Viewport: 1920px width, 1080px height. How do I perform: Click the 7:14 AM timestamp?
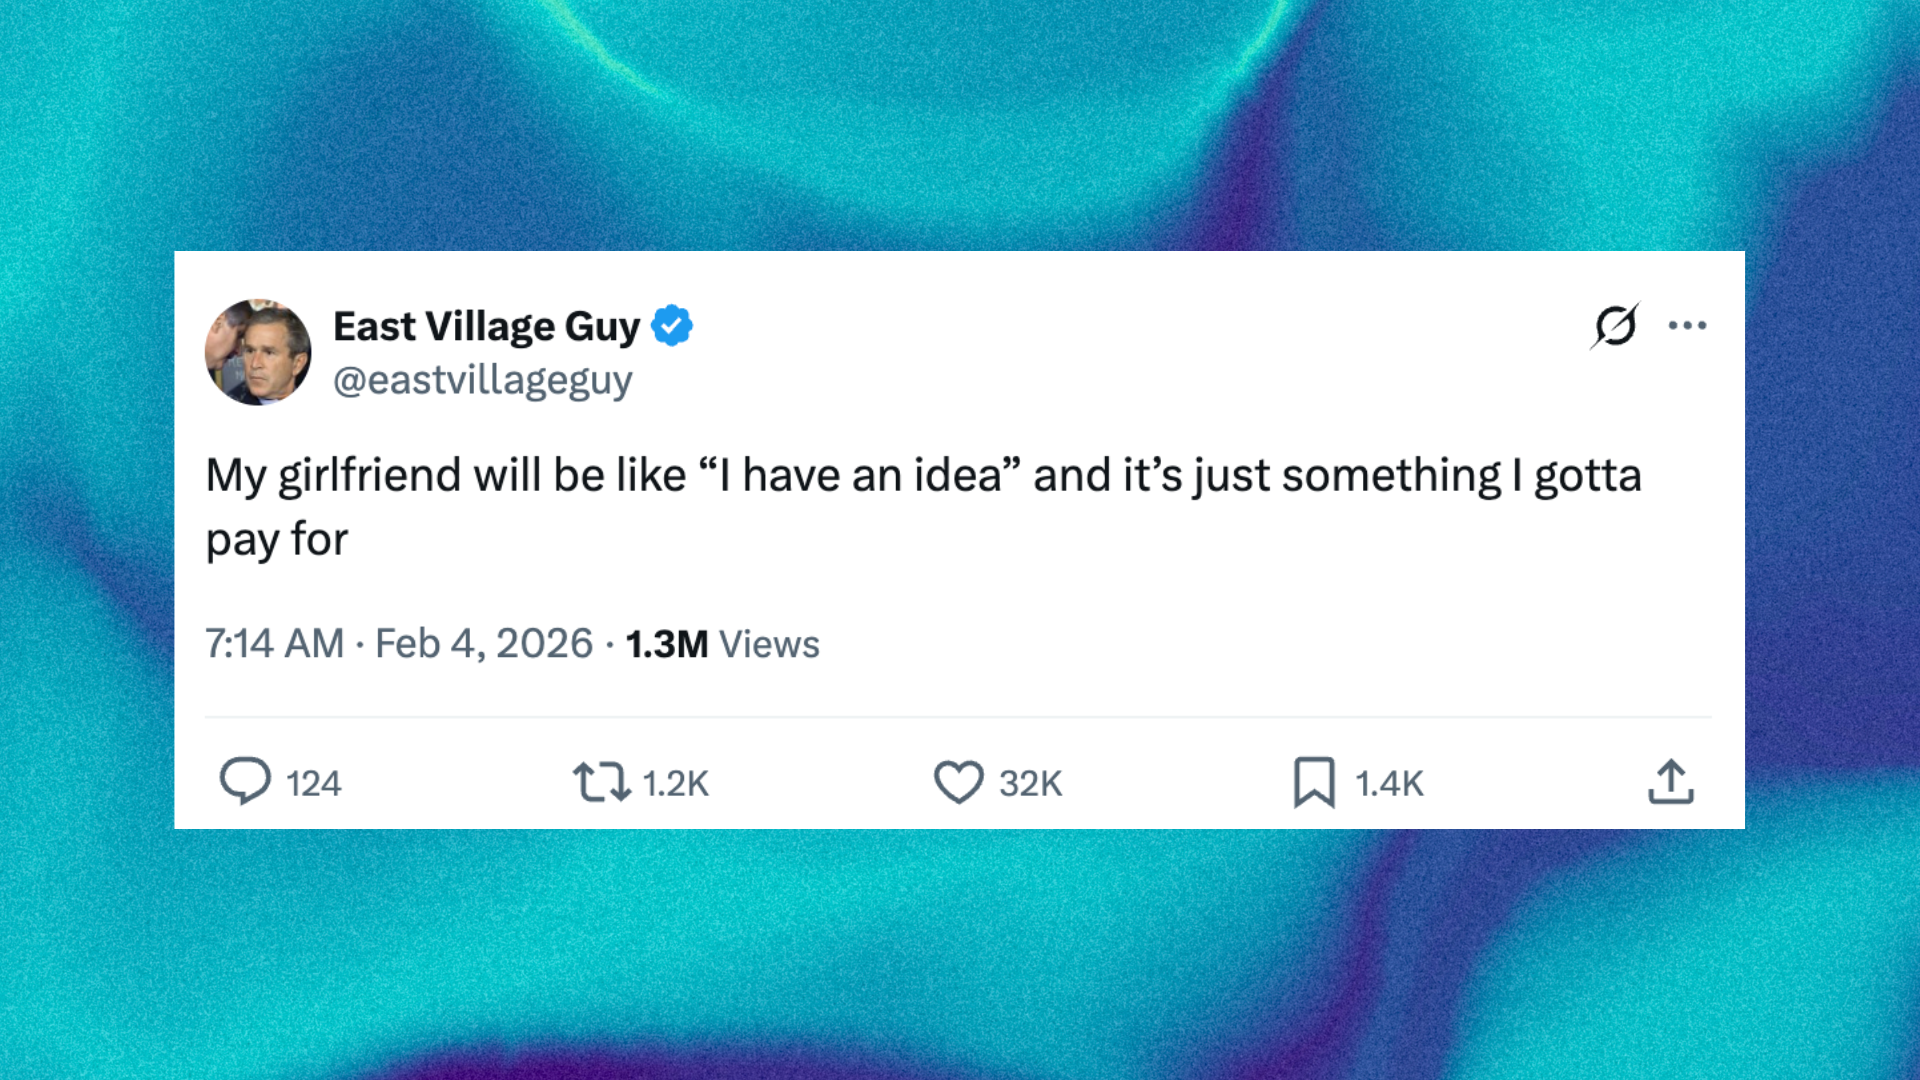pos(274,644)
